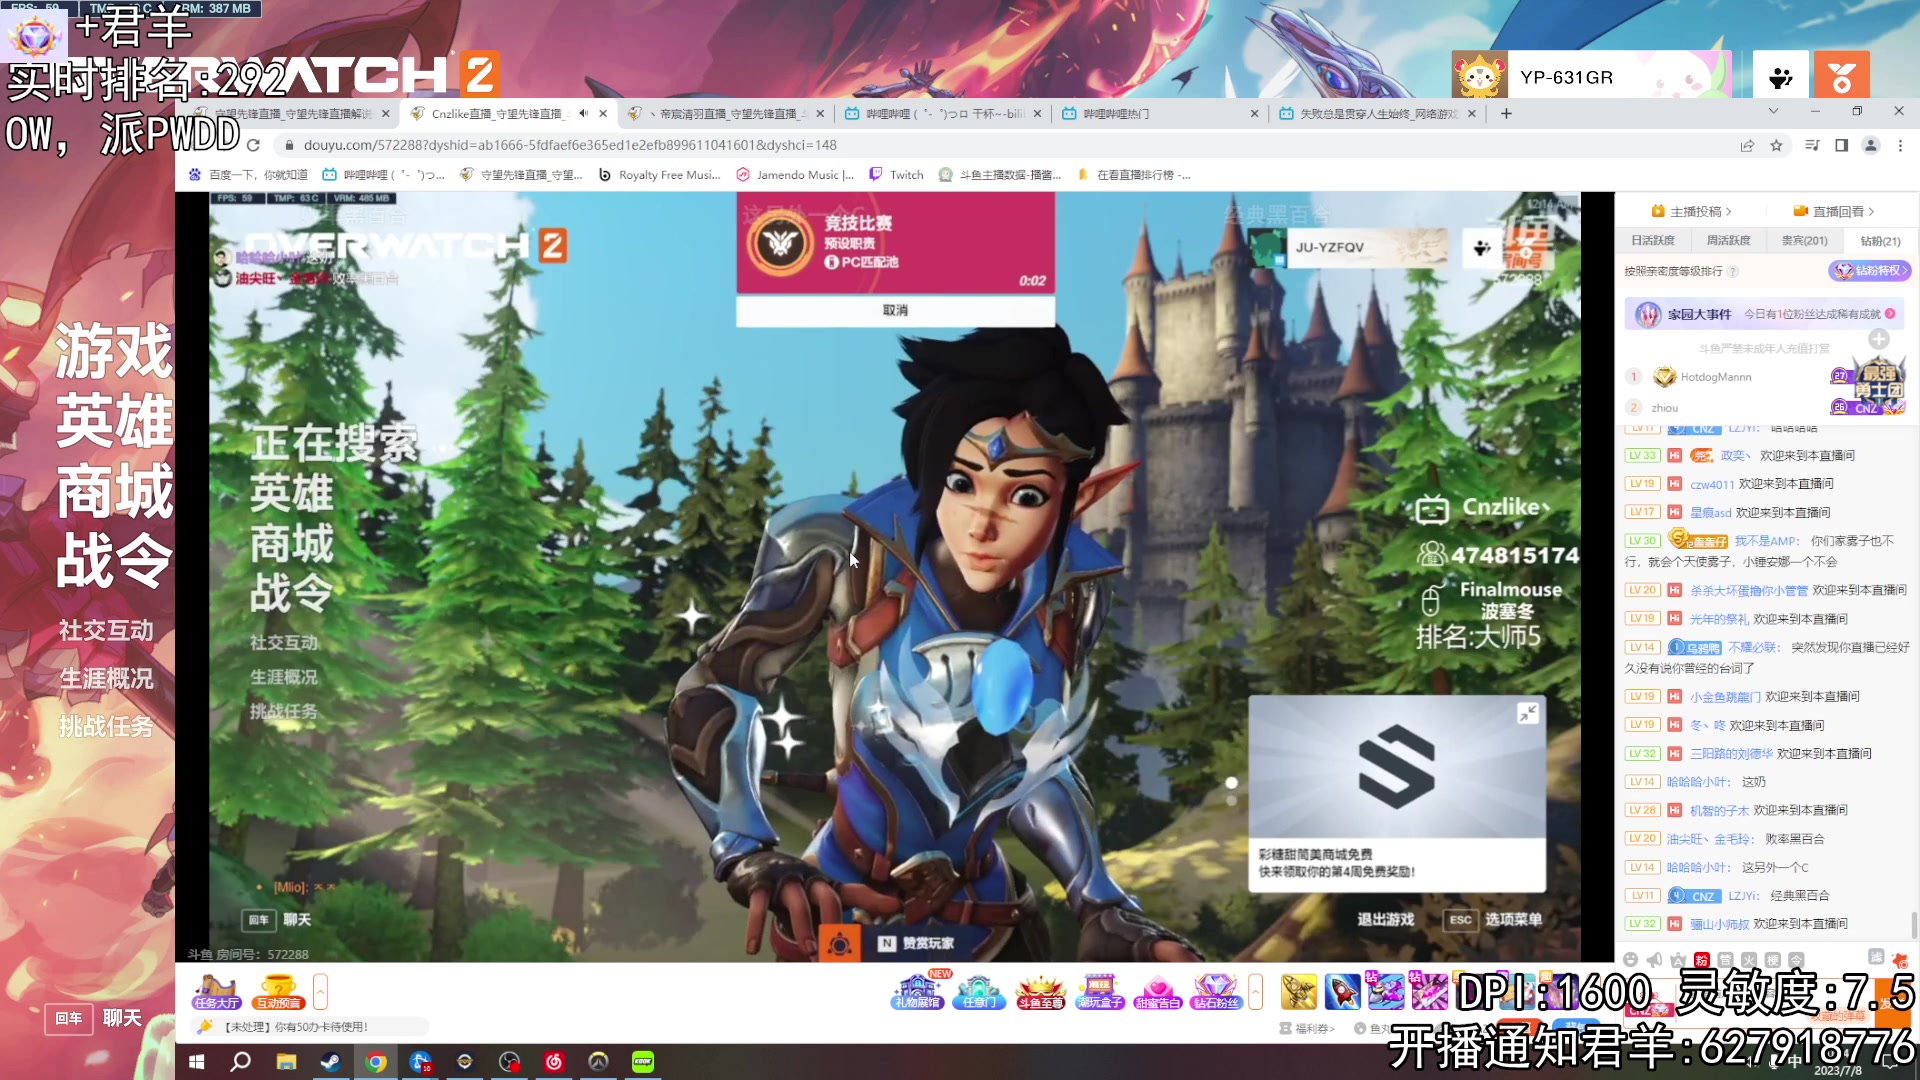Click the 未处理 card notification bar
Image resolution: width=1920 pixels, height=1080 pixels.
[x=310, y=1026]
